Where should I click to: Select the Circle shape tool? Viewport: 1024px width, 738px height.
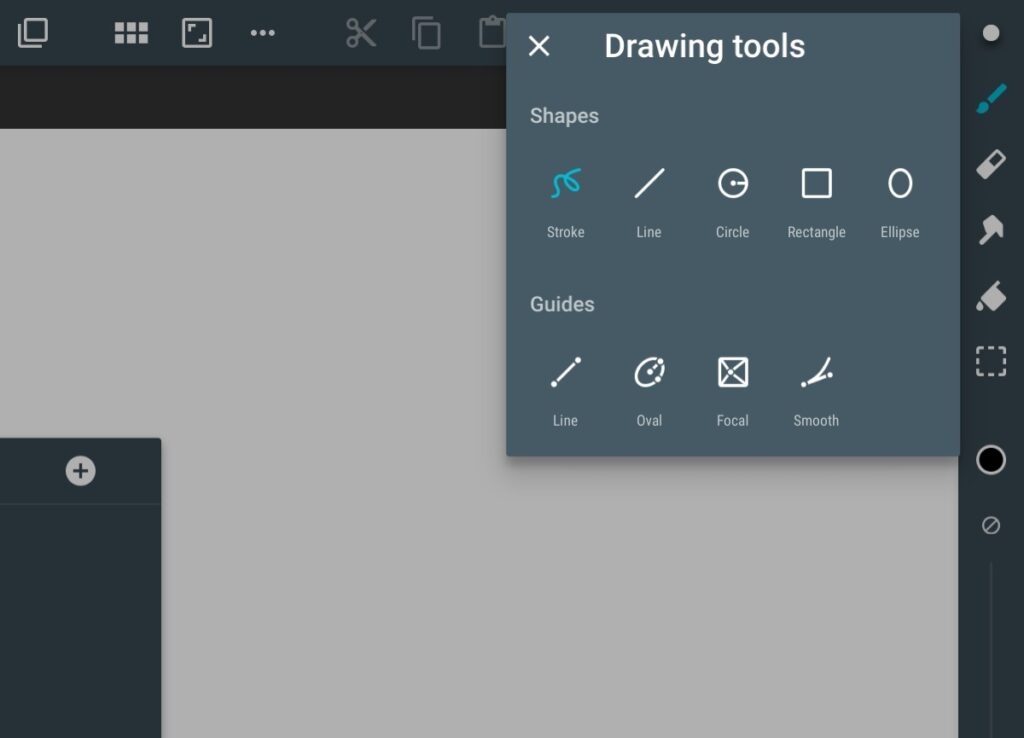pyautogui.click(x=733, y=202)
